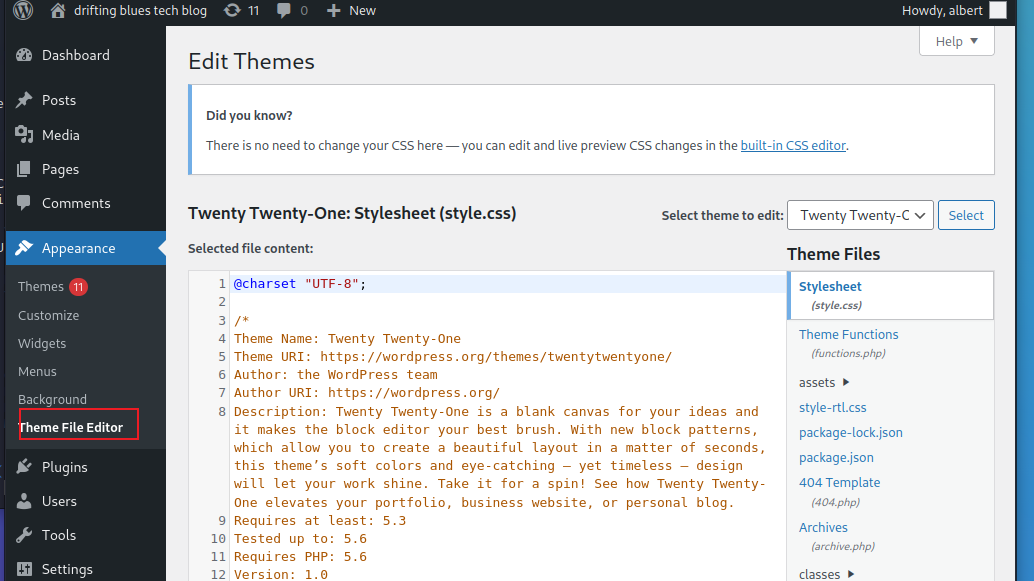Image resolution: width=1034 pixels, height=581 pixels.
Task: Open the Theme Functions file
Action: coord(848,334)
